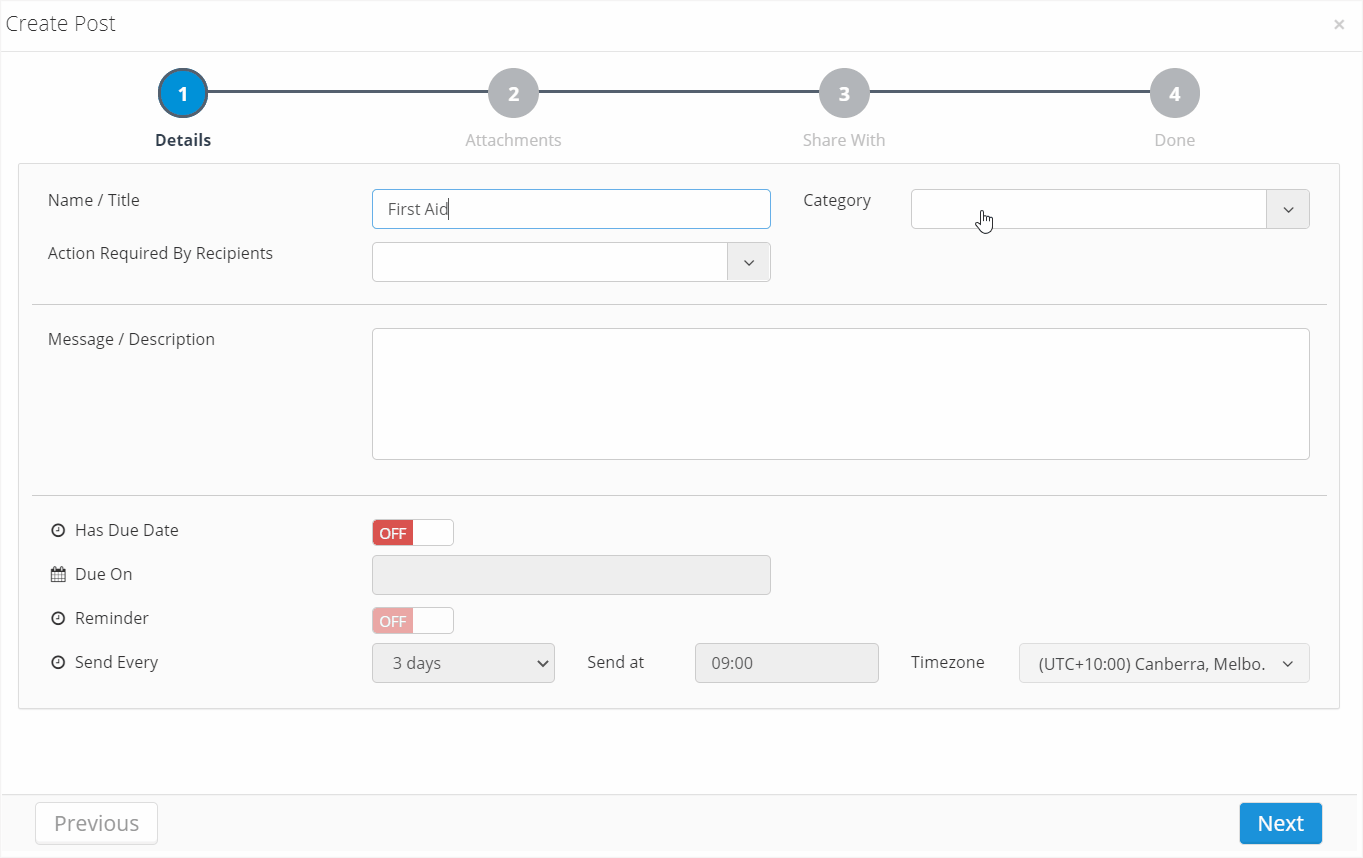Open the Category dropdown arrow
This screenshot has width=1363, height=858.
point(1288,209)
